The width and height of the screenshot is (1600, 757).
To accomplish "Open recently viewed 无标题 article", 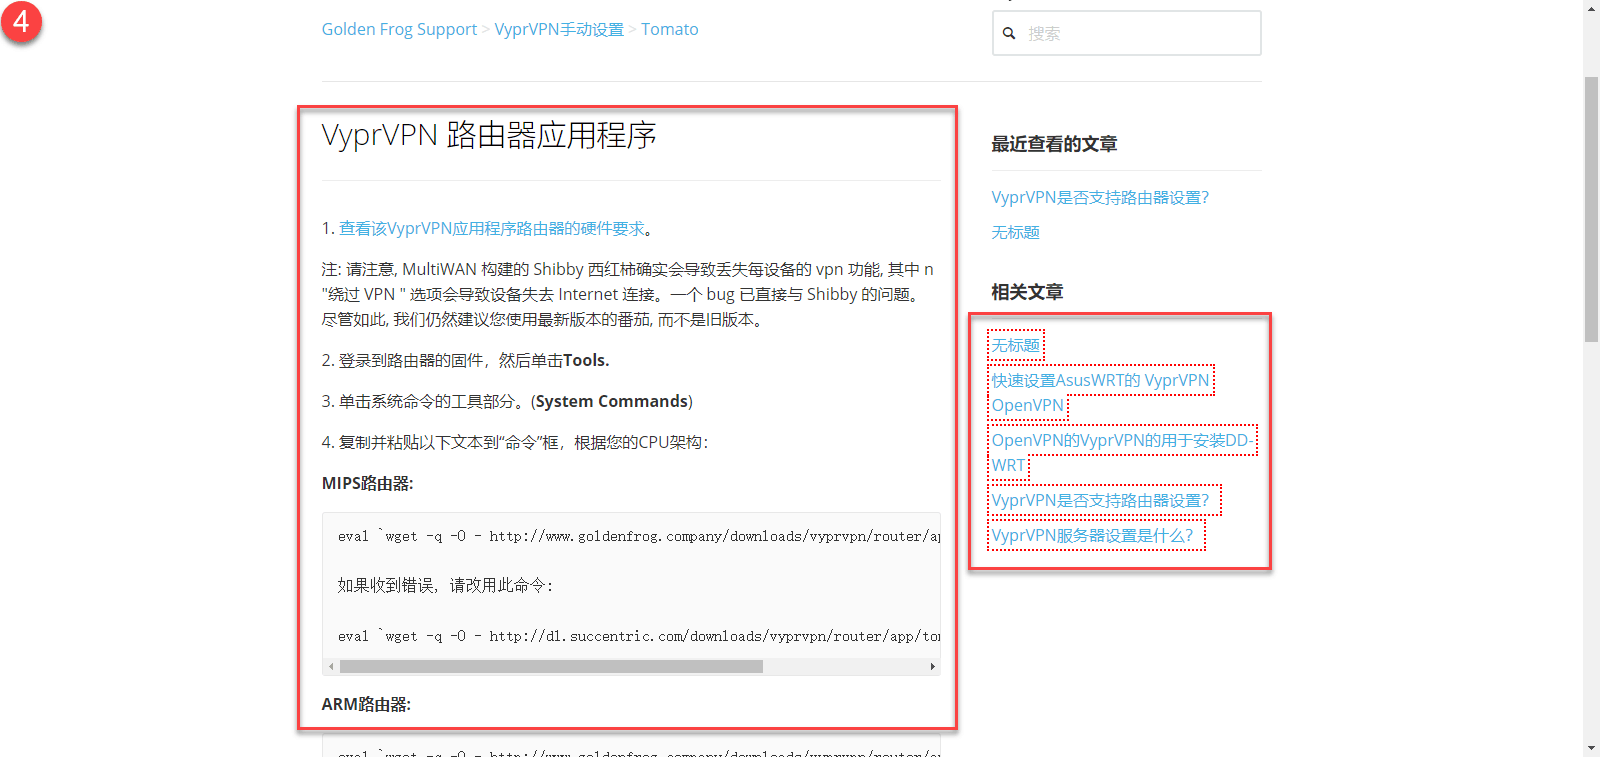I will click(1015, 232).
